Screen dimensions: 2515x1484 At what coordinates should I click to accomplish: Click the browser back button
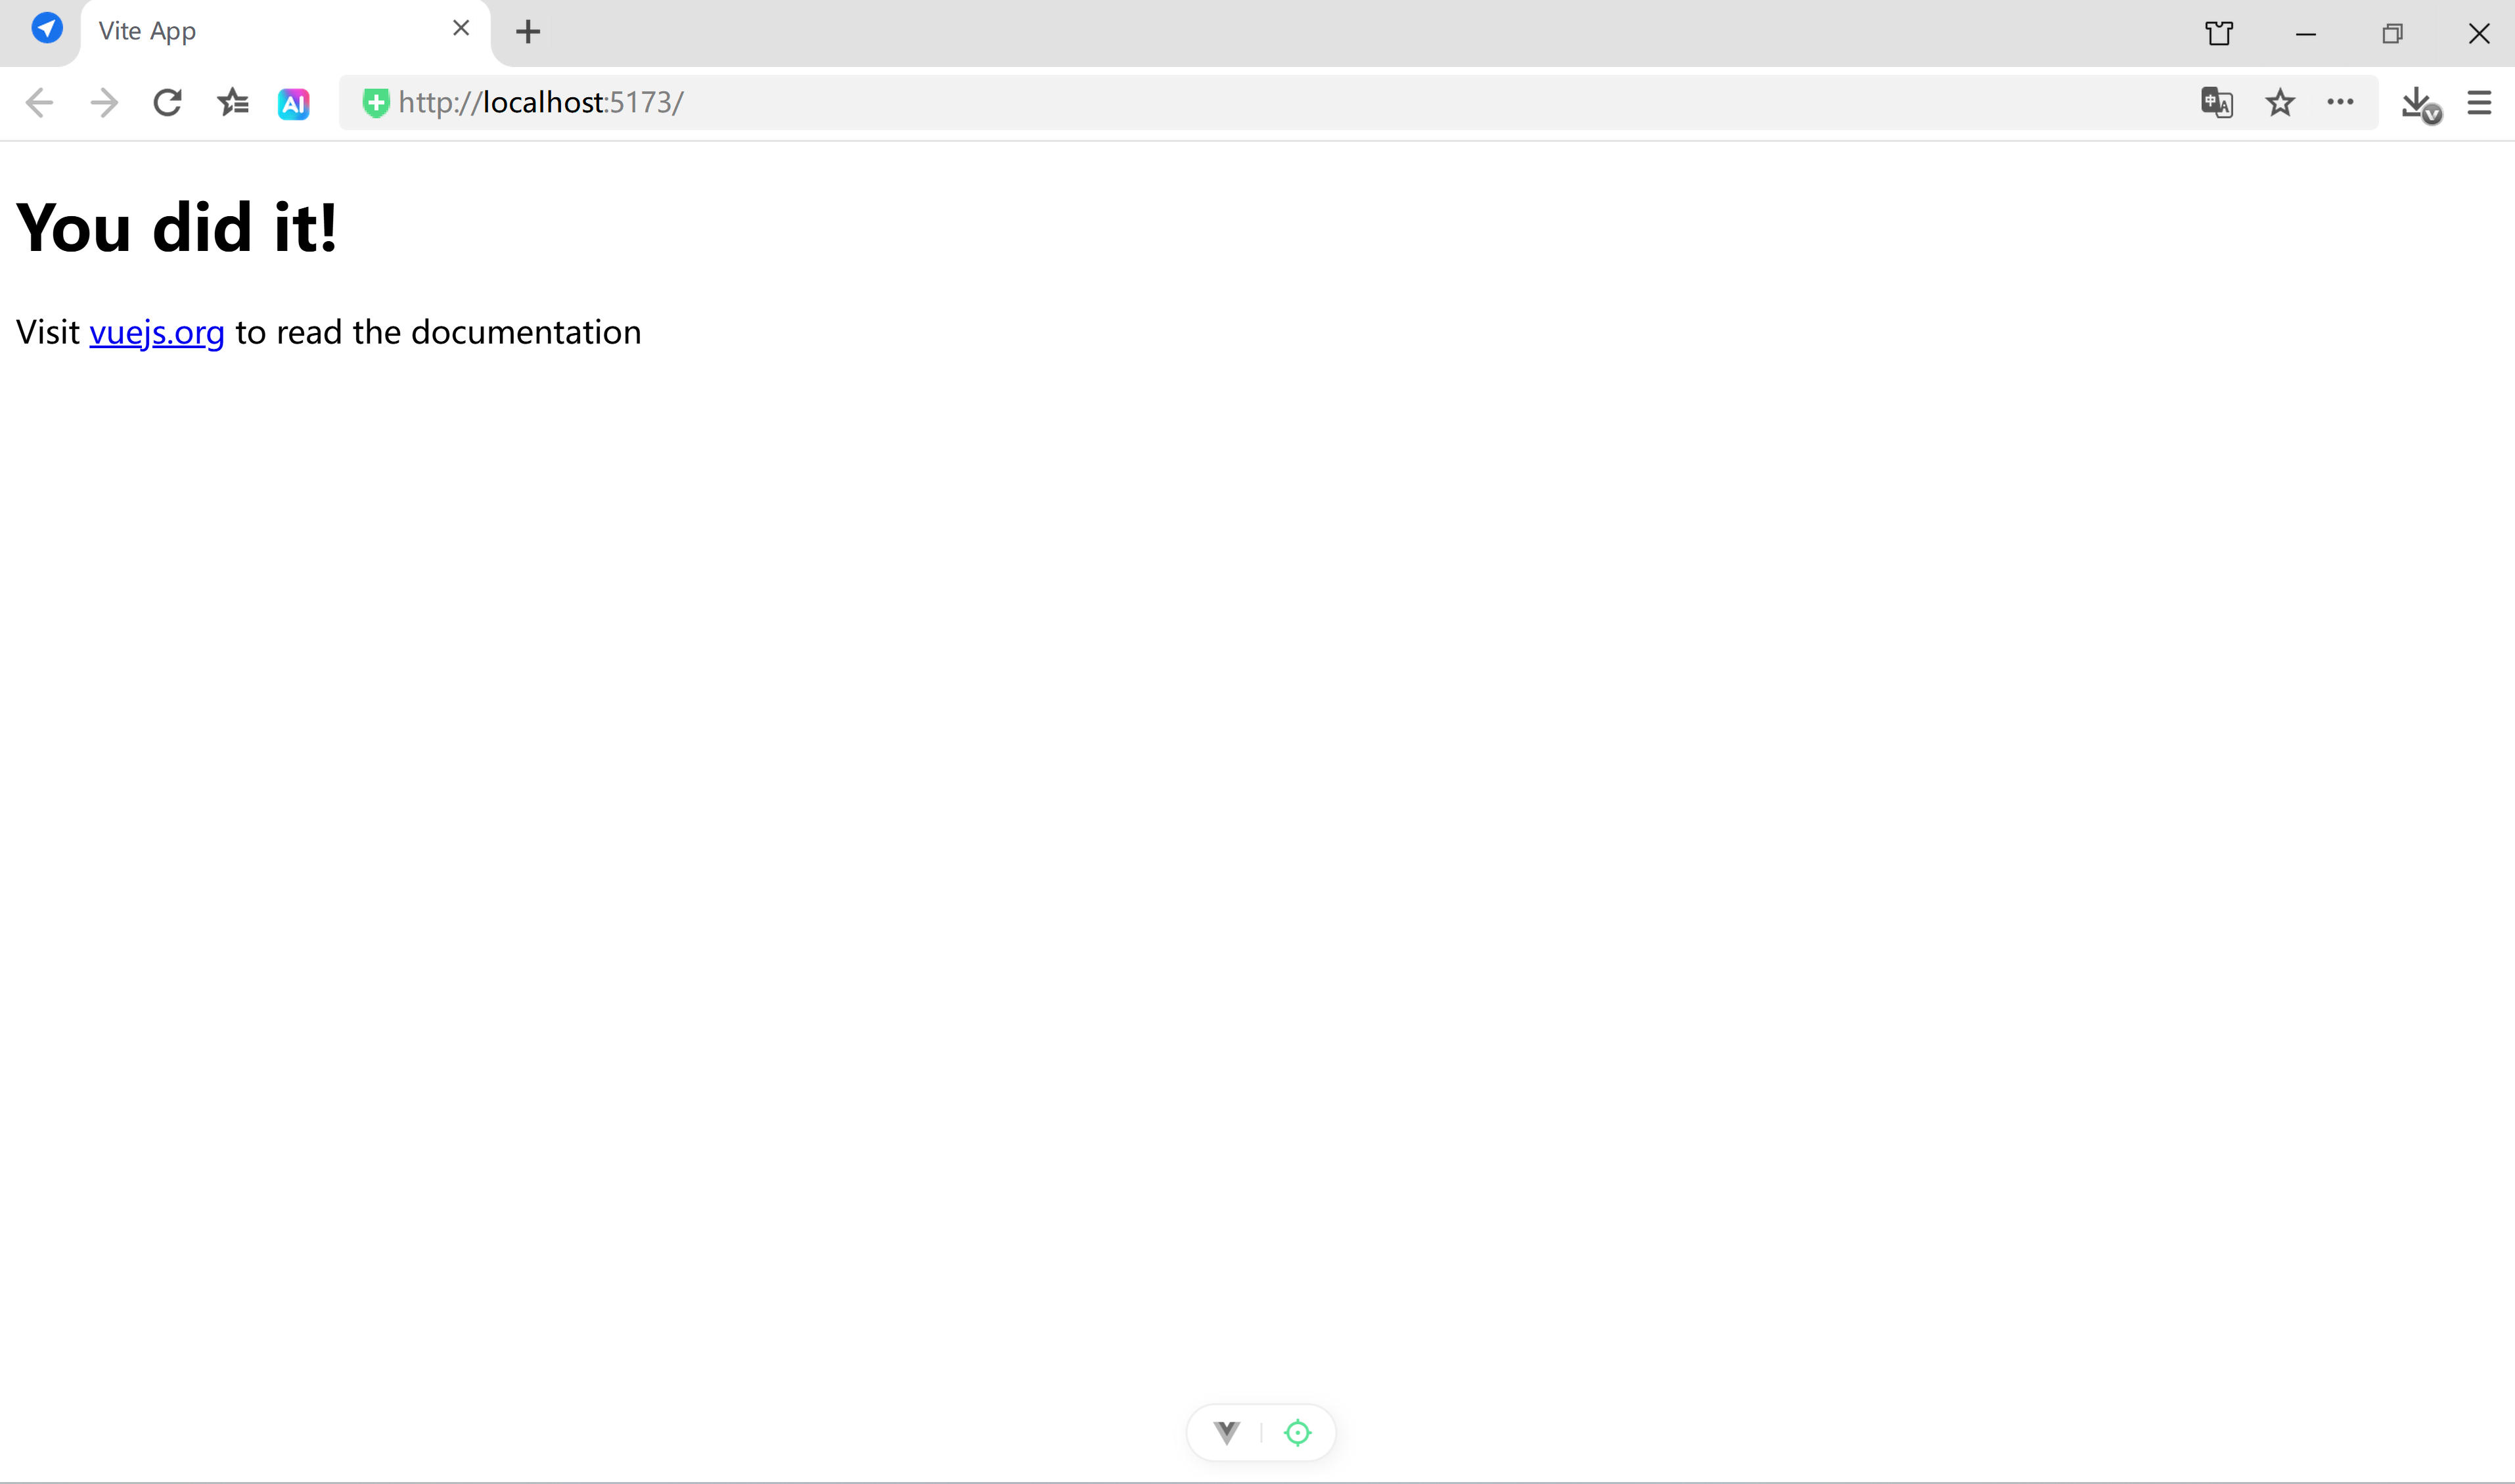pyautogui.click(x=39, y=102)
